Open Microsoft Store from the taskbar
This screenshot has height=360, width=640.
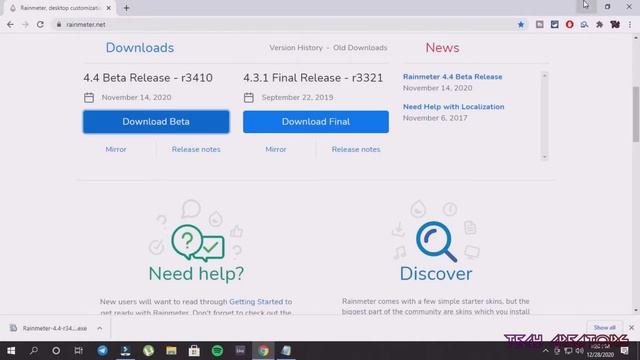pyautogui.click(x=194, y=351)
